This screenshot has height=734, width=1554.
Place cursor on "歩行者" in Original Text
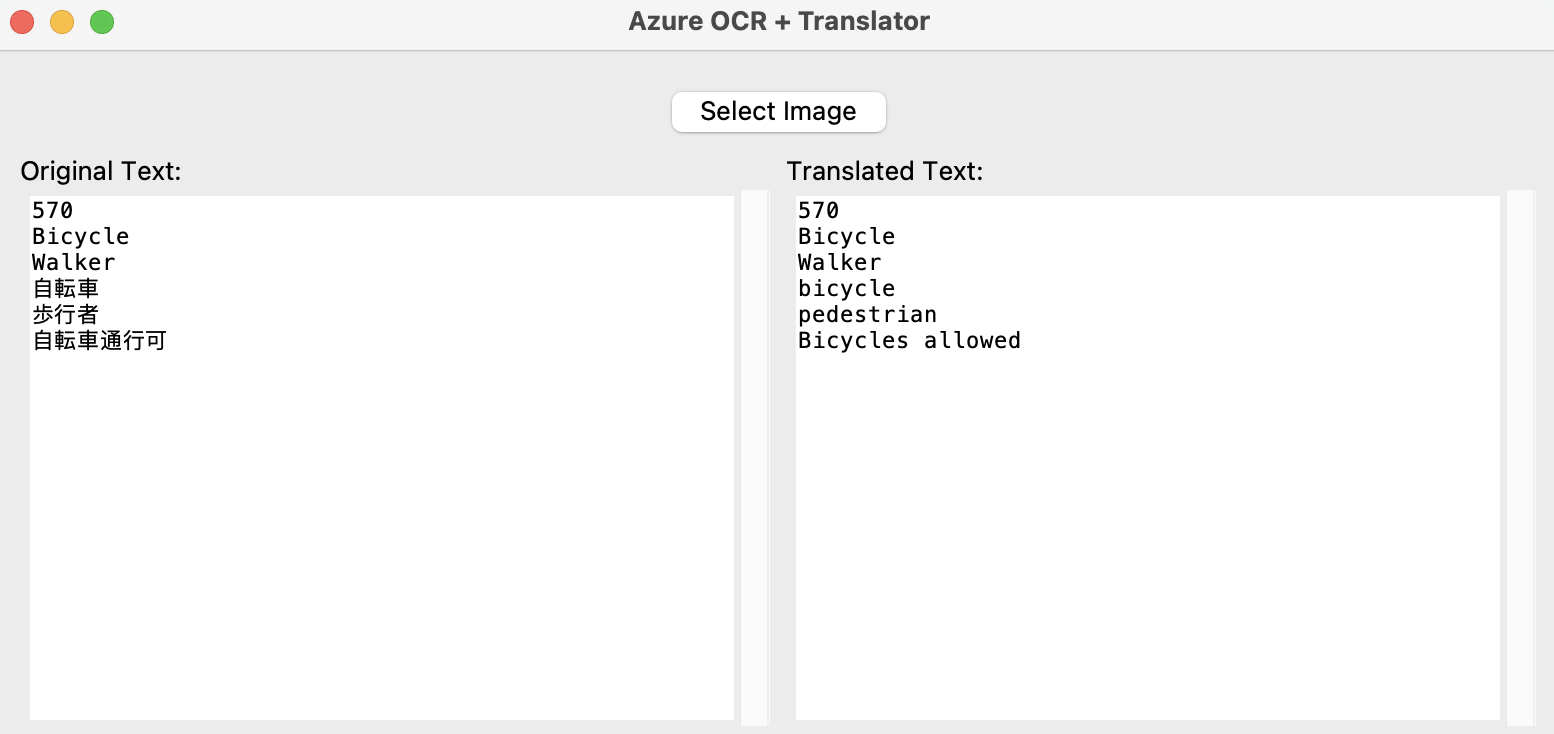click(65, 315)
